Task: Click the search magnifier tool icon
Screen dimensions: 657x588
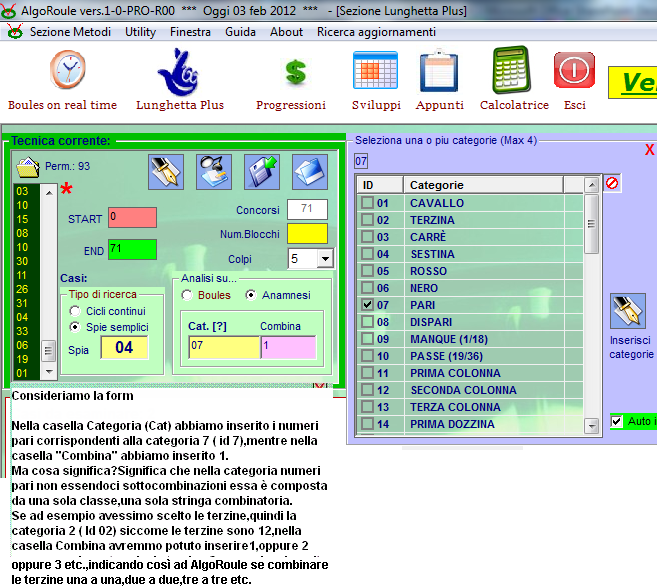Action: tap(214, 172)
